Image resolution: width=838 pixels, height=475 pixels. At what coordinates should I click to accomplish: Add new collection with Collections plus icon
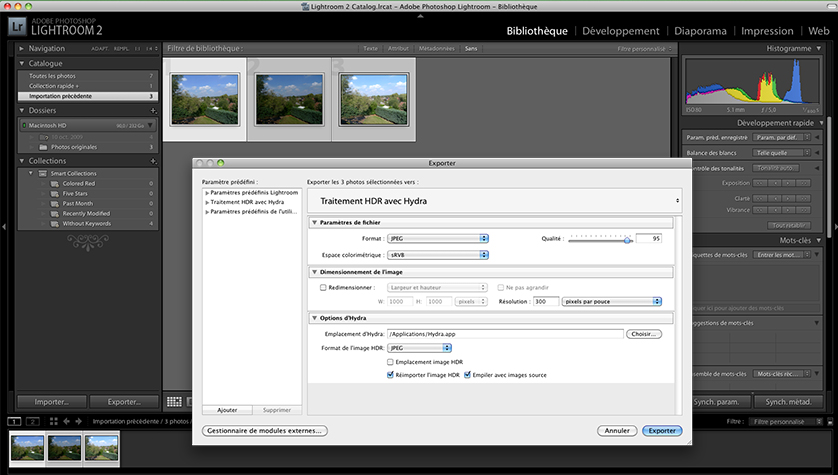pyautogui.click(x=153, y=161)
